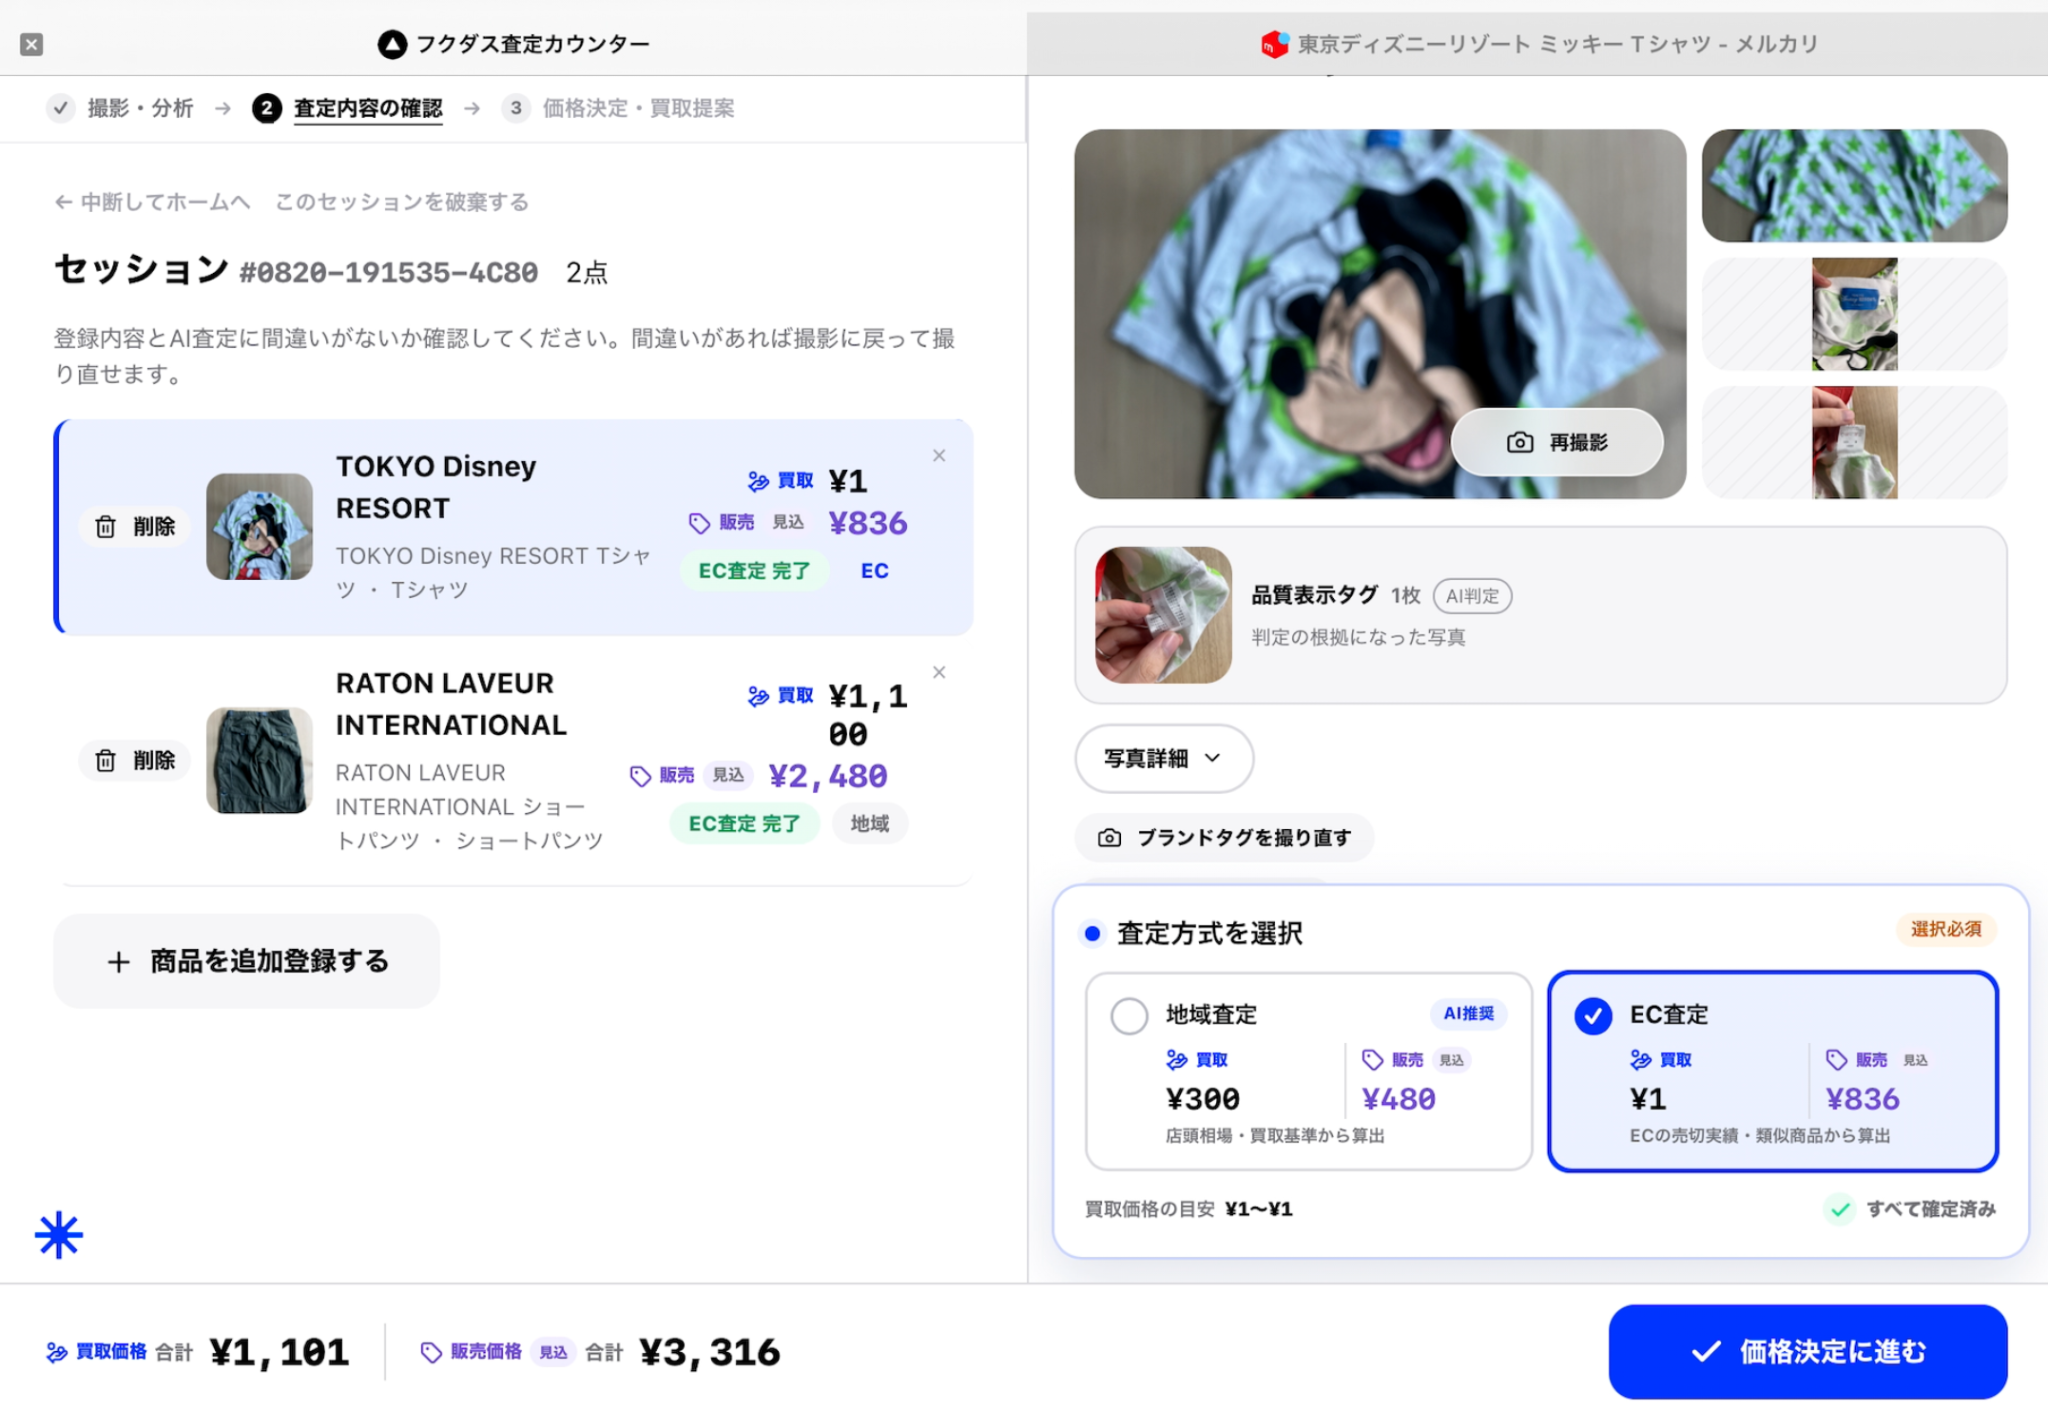Open the フクダス査定カウンター tab

click(514, 44)
